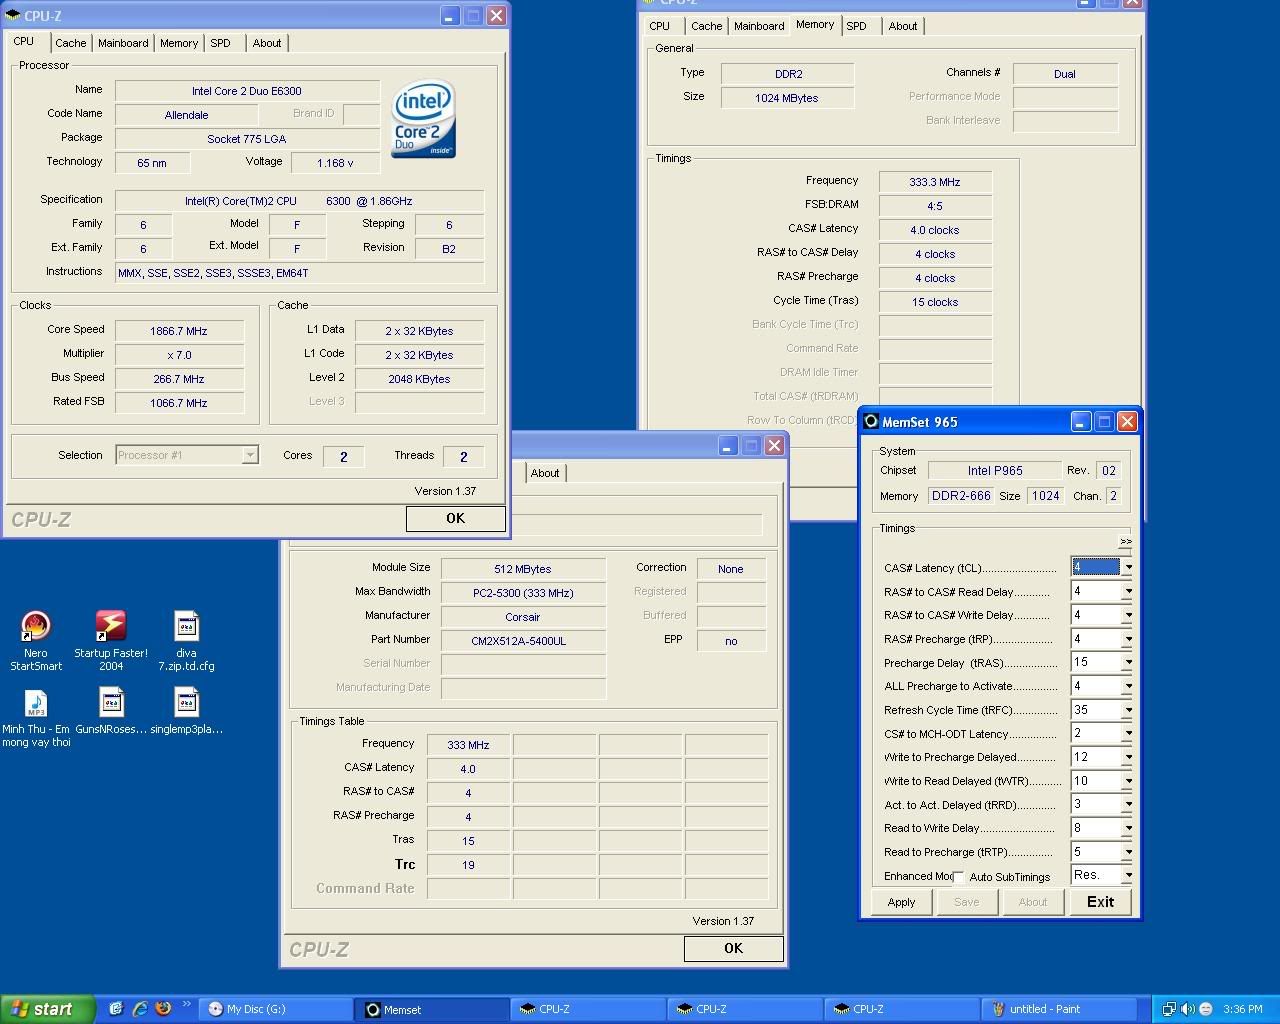The width and height of the screenshot is (1280, 1024).
Task: Click Frequency 333.3 MHz value in Memory window
Action: (935, 182)
